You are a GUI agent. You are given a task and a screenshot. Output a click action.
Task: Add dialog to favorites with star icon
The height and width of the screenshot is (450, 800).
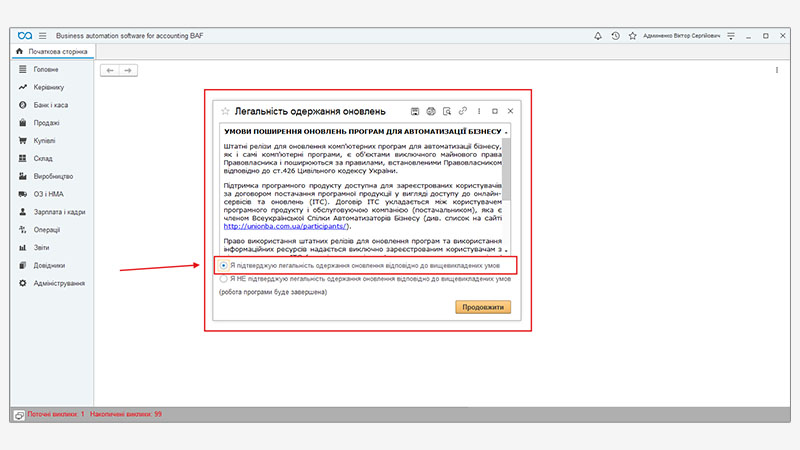(226, 110)
